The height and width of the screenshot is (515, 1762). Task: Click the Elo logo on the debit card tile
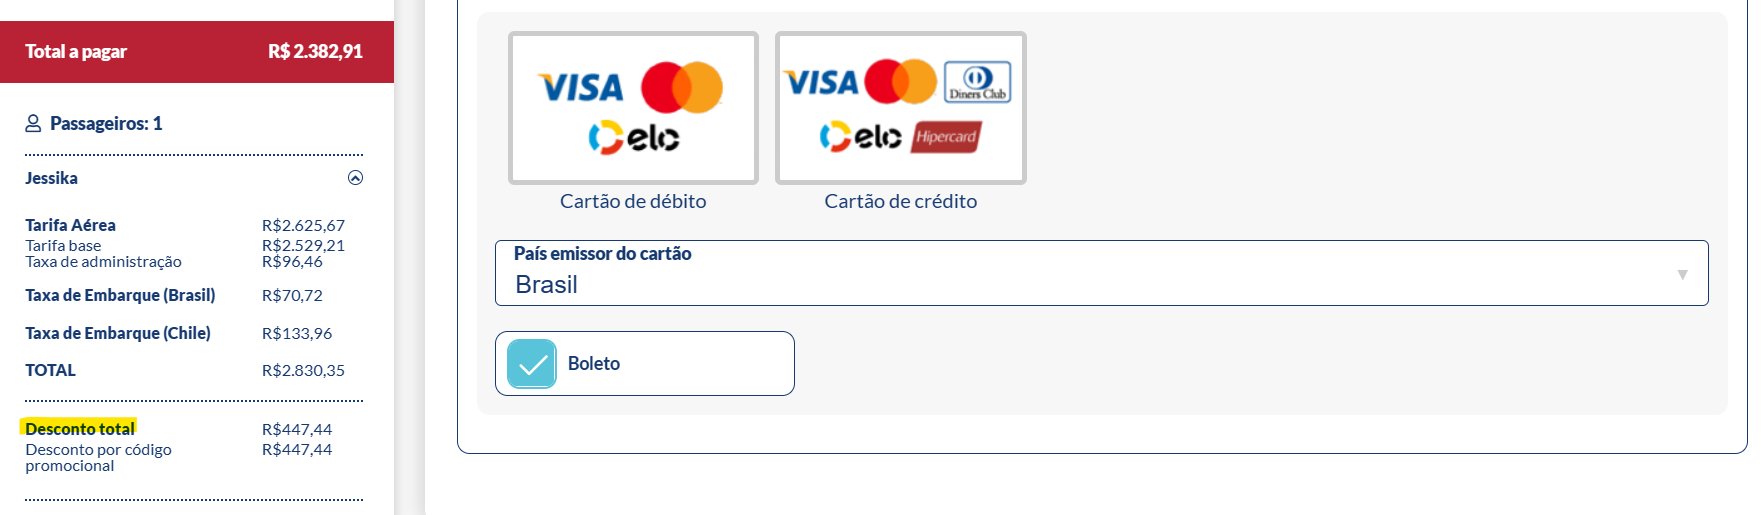tap(634, 138)
